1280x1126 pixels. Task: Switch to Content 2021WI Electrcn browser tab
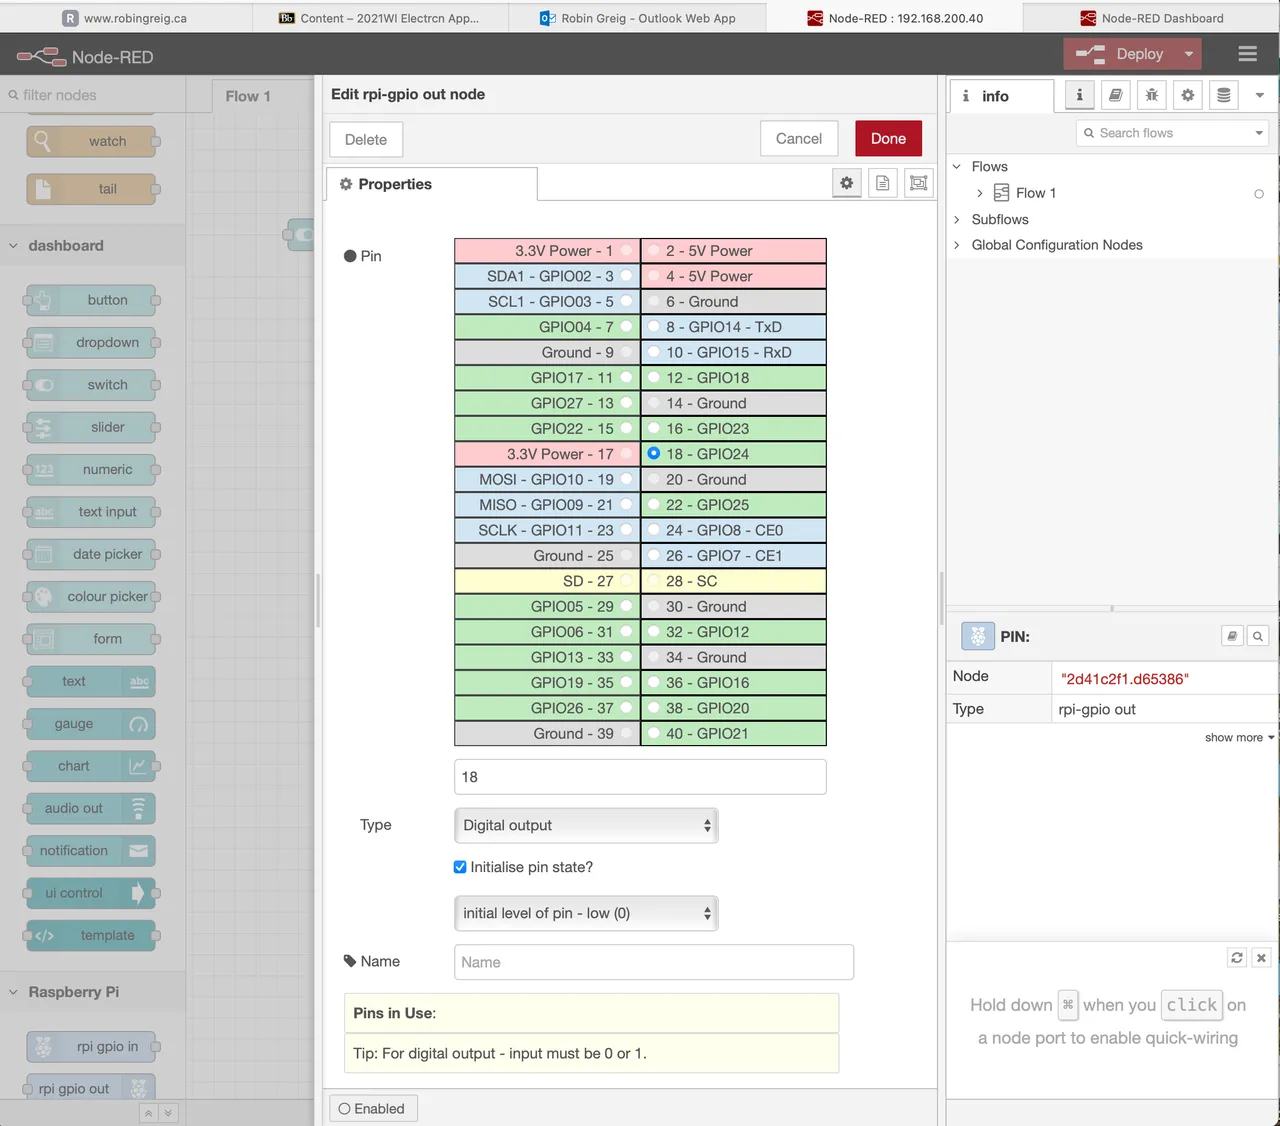pyautogui.click(x=379, y=18)
